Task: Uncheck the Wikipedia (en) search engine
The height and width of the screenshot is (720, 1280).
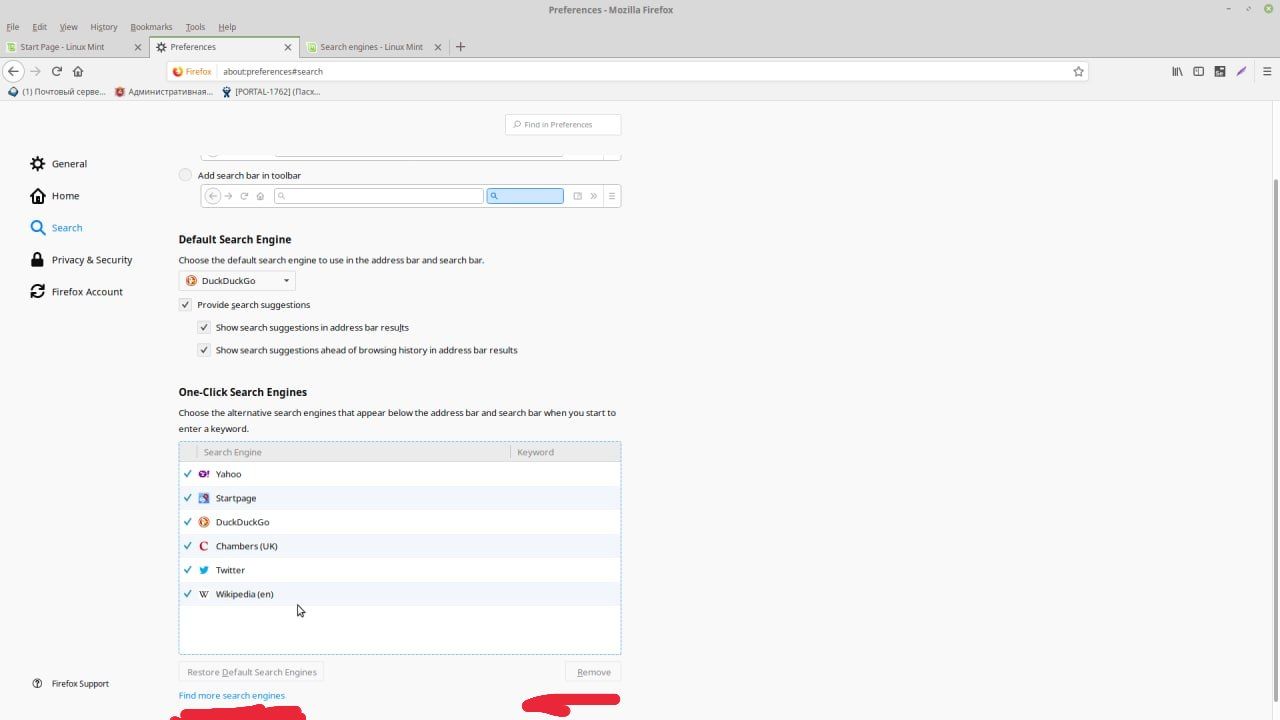Action: [x=188, y=594]
